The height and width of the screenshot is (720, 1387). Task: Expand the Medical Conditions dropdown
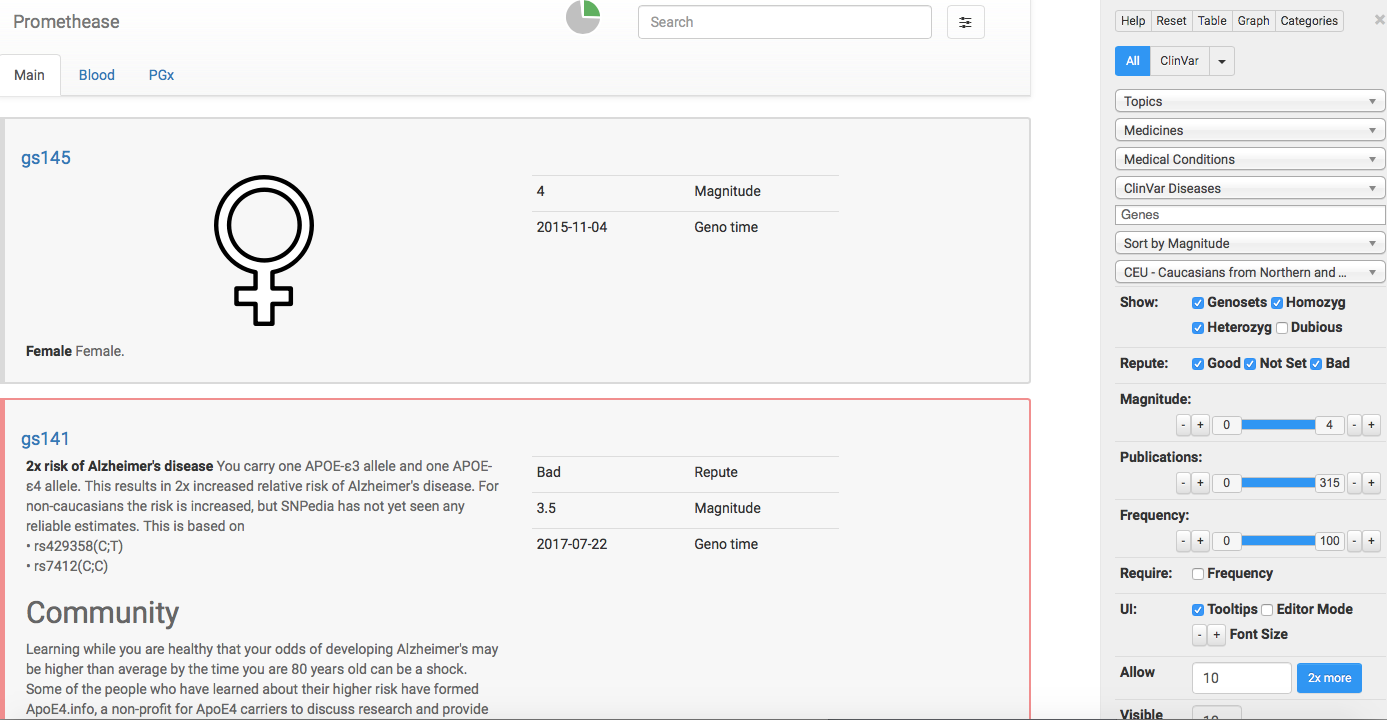[1250, 159]
